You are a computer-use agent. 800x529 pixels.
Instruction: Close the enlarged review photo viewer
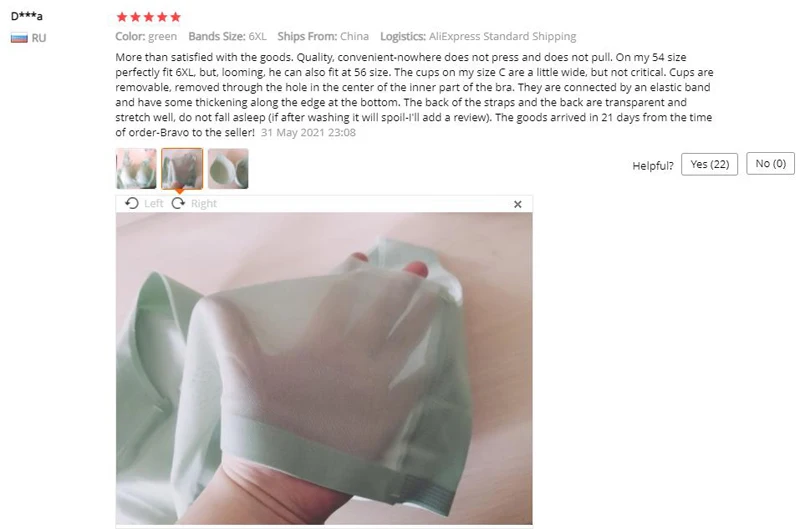click(517, 204)
